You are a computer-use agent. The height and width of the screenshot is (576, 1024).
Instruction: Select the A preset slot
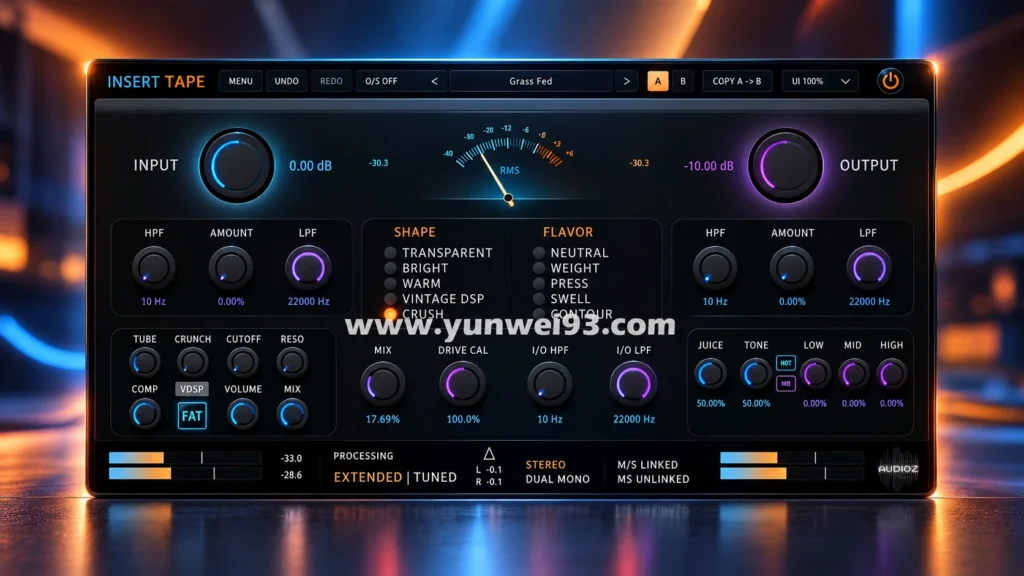tap(658, 81)
